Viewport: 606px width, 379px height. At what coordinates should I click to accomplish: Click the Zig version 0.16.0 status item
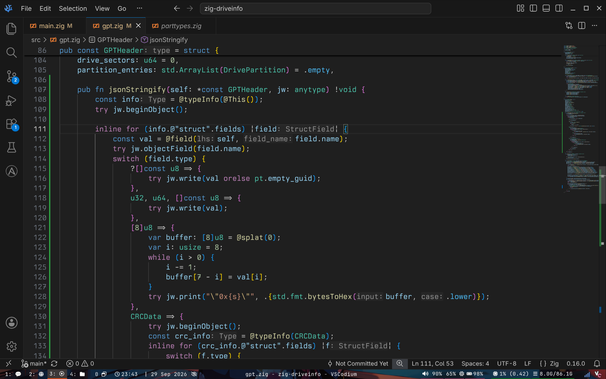coord(575,364)
